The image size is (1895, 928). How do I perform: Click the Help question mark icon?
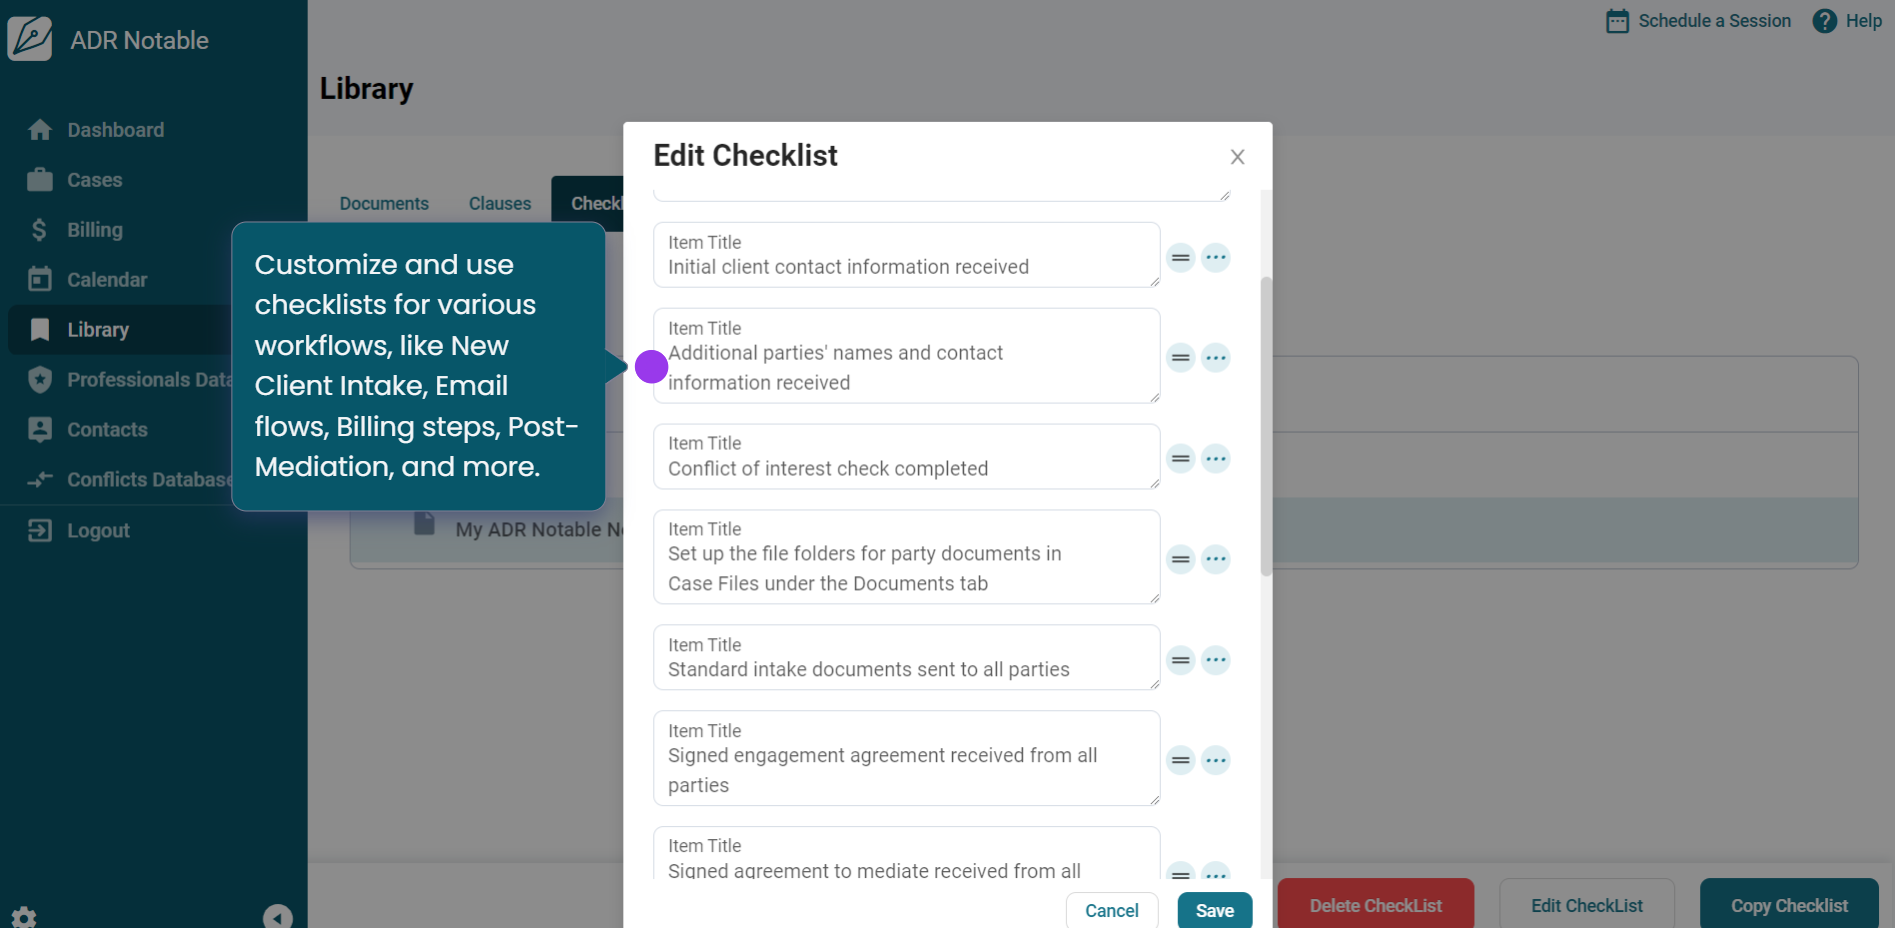point(1824,21)
